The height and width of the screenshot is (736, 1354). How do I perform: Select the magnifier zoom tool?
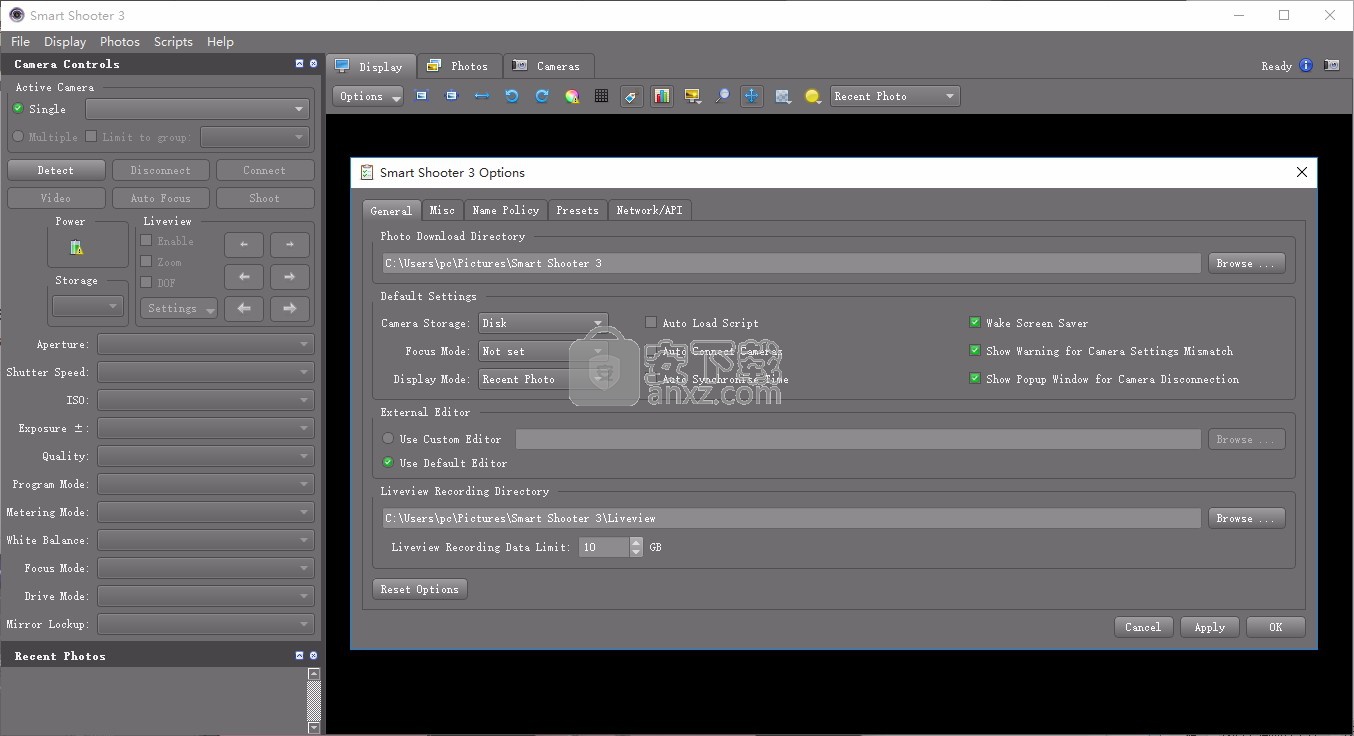tap(722, 96)
